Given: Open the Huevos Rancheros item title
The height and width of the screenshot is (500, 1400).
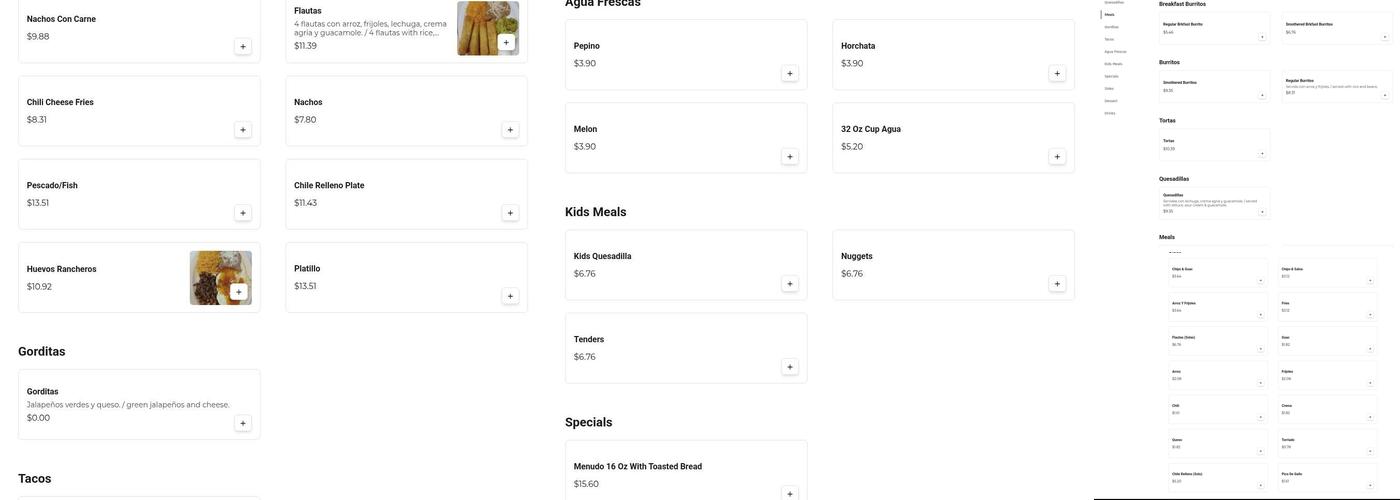Looking at the screenshot, I should pos(62,269).
